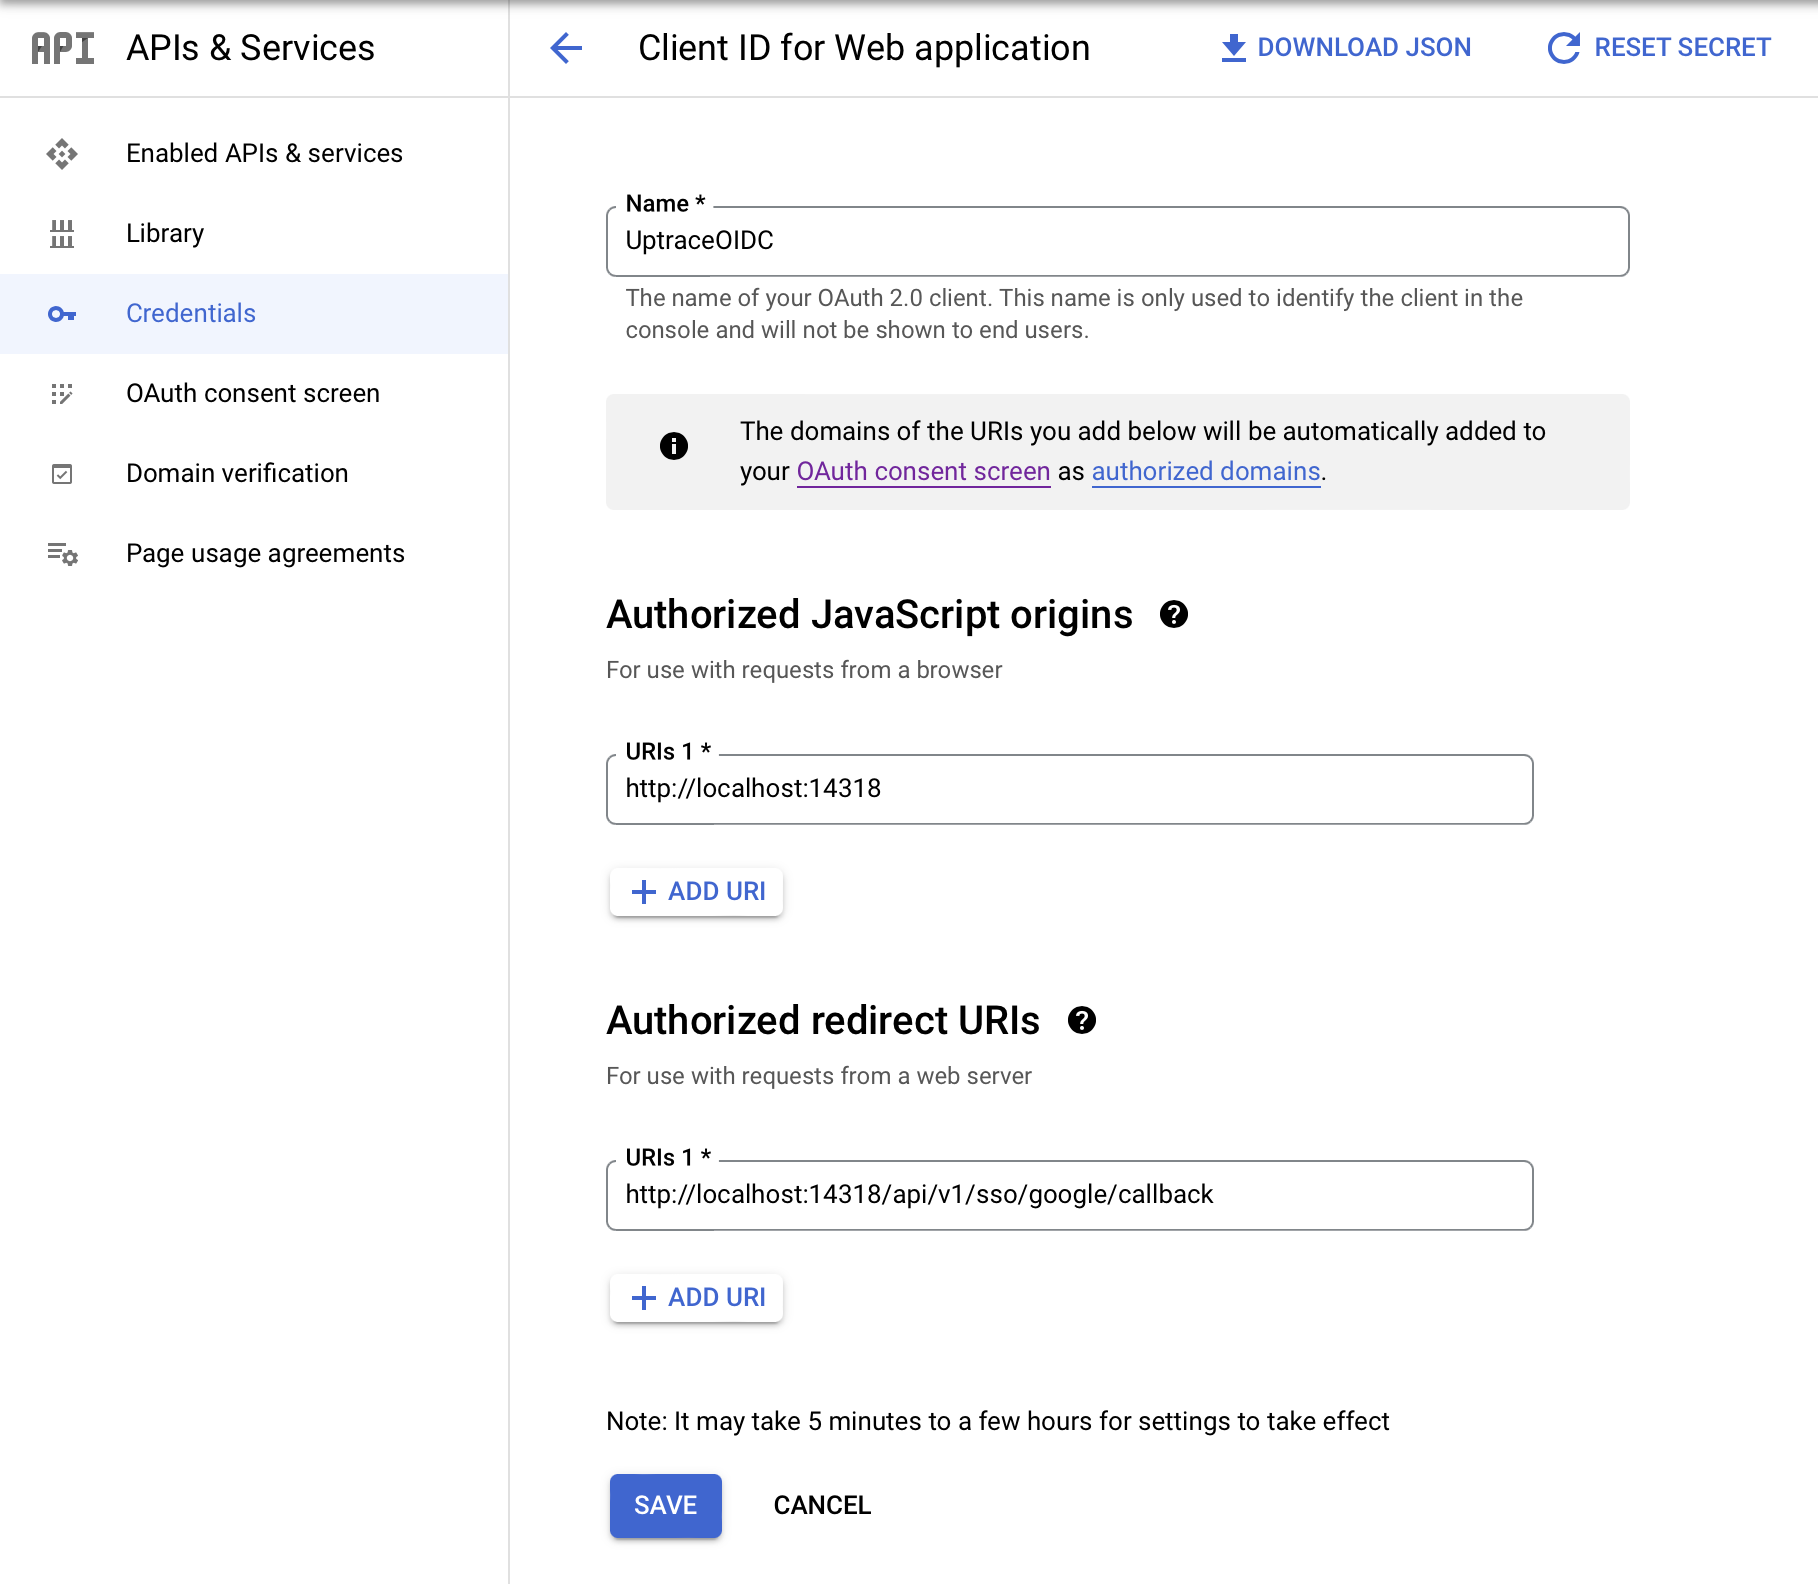Click the Page usage agreements sidebar icon

click(61, 553)
